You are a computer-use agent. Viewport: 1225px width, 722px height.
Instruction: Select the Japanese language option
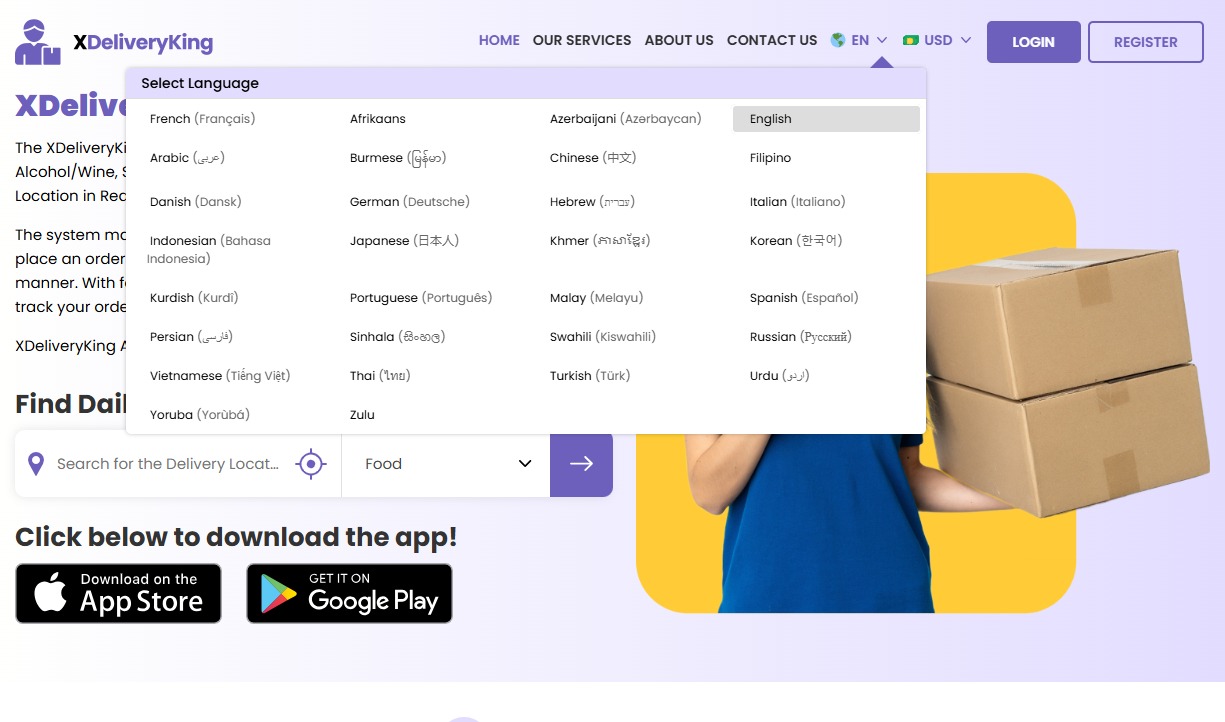coord(406,240)
